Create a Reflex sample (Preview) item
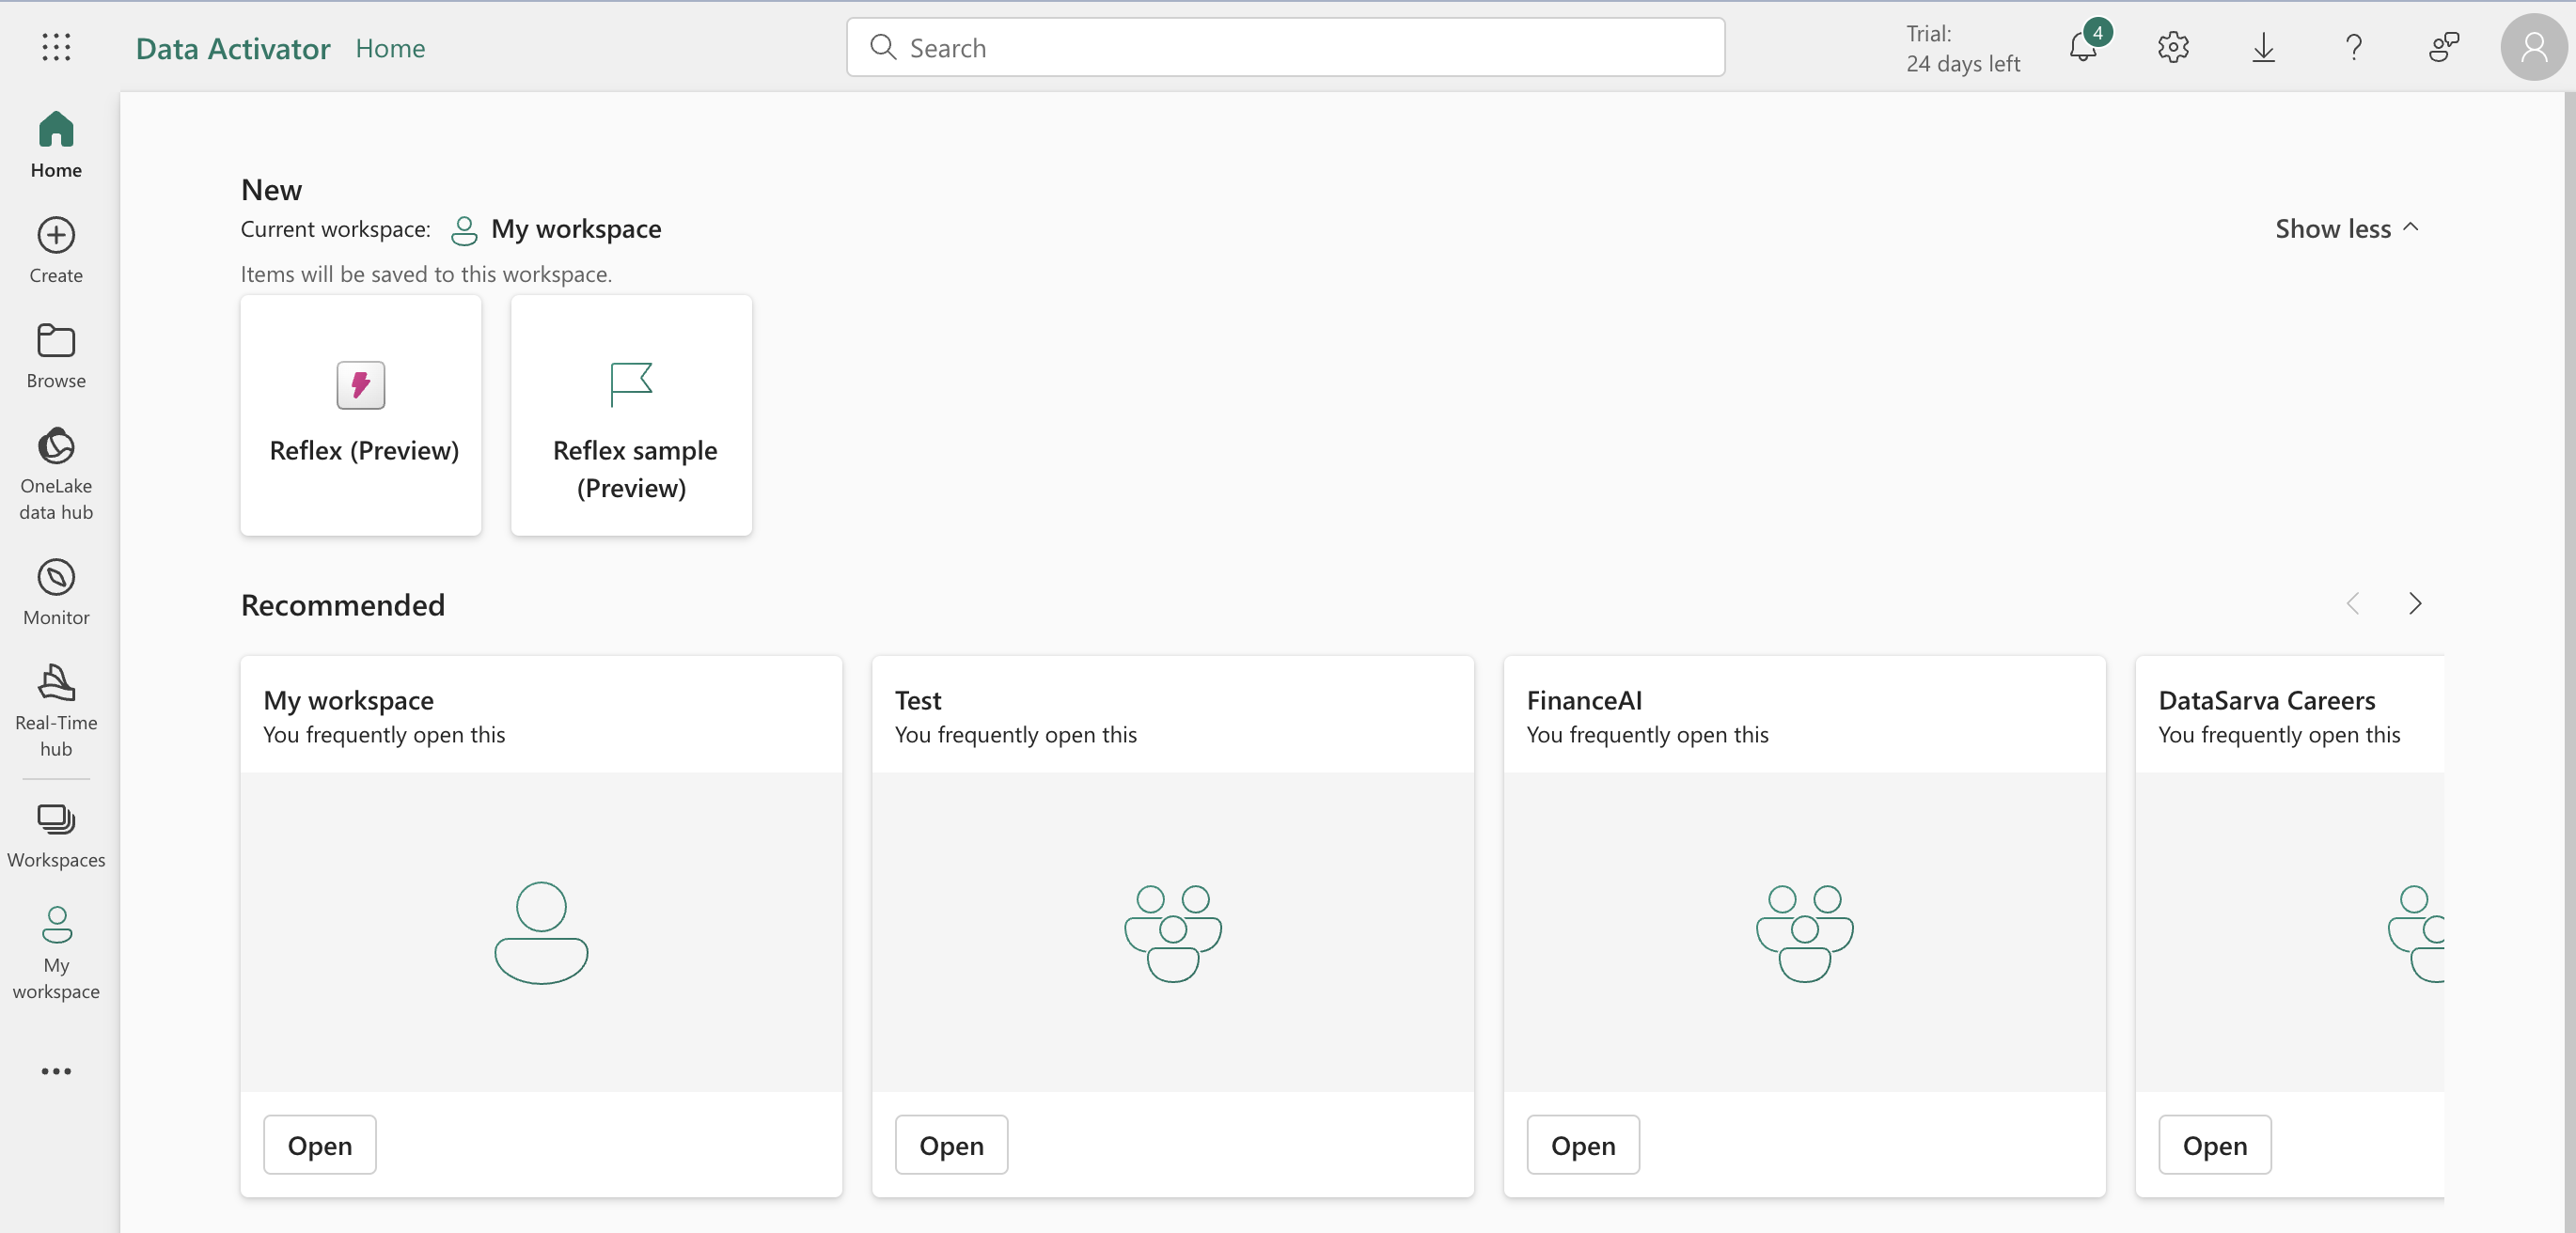 [x=631, y=415]
